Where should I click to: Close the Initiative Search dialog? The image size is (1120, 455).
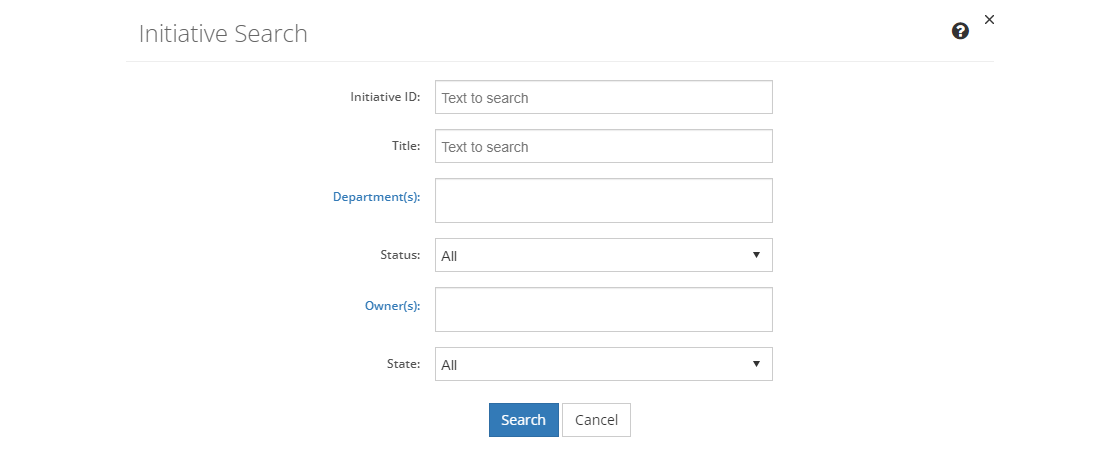click(989, 19)
